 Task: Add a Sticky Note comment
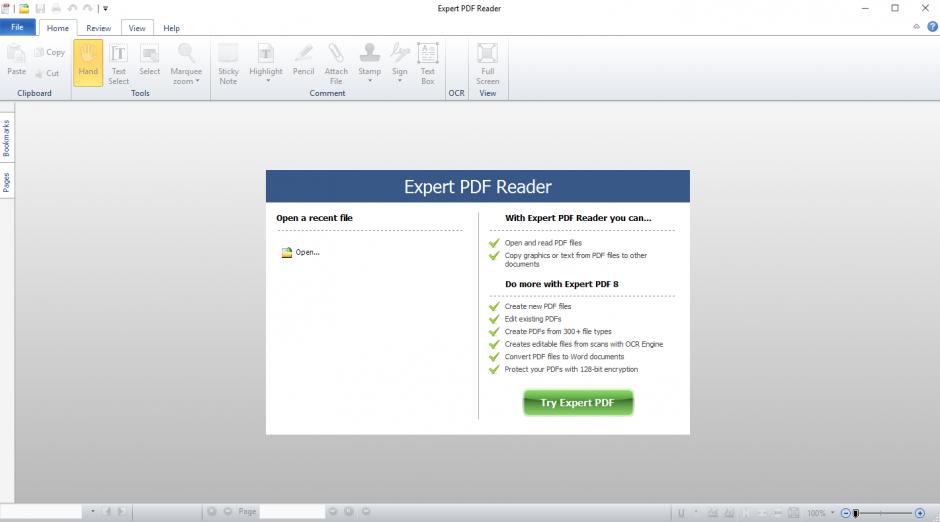pyautogui.click(x=228, y=62)
